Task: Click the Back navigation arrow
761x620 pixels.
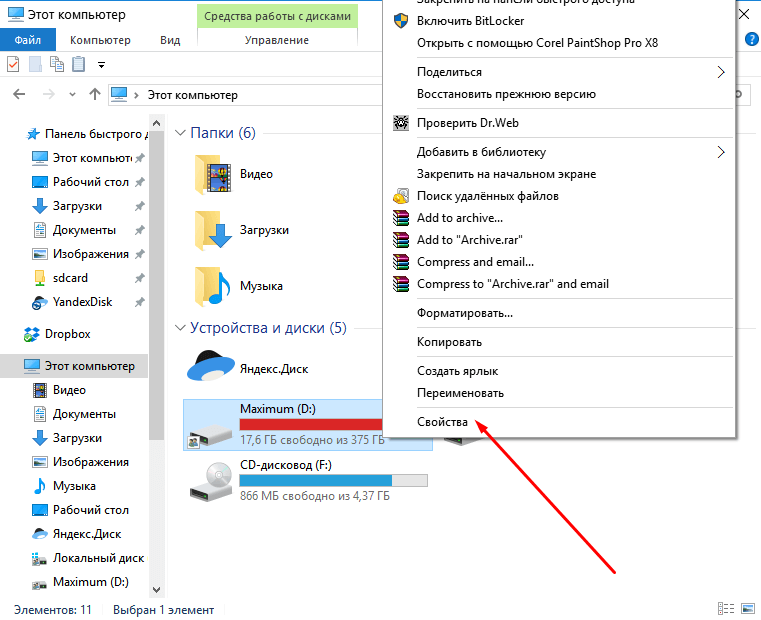Action: pyautogui.click(x=19, y=94)
